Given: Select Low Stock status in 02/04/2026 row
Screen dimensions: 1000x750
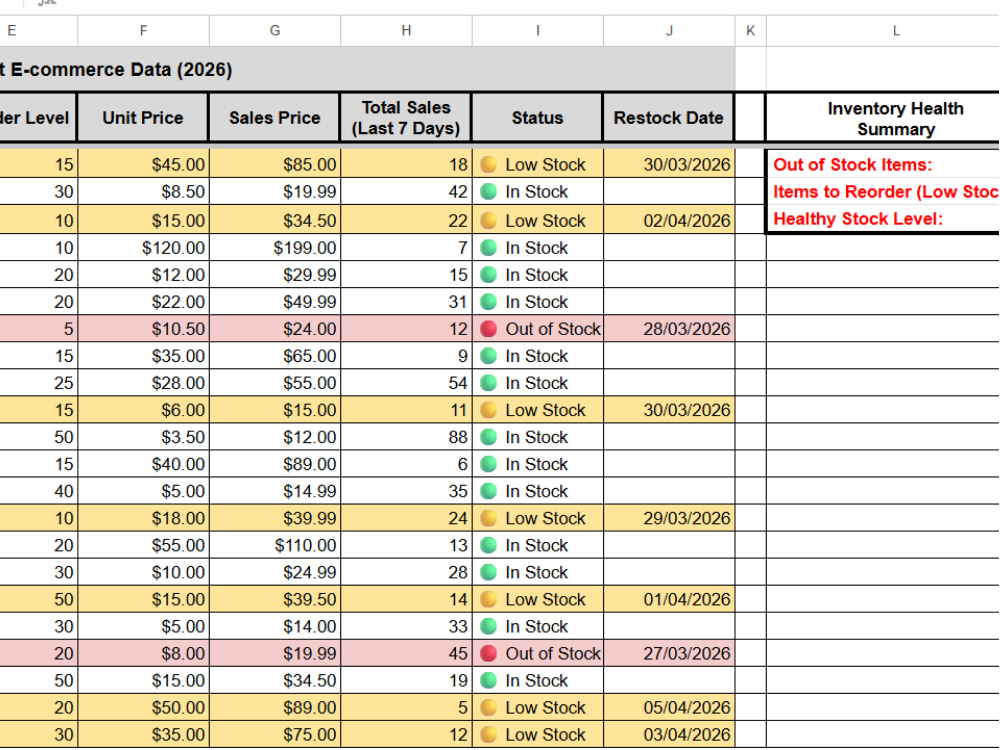Looking at the screenshot, I should pos(538,221).
